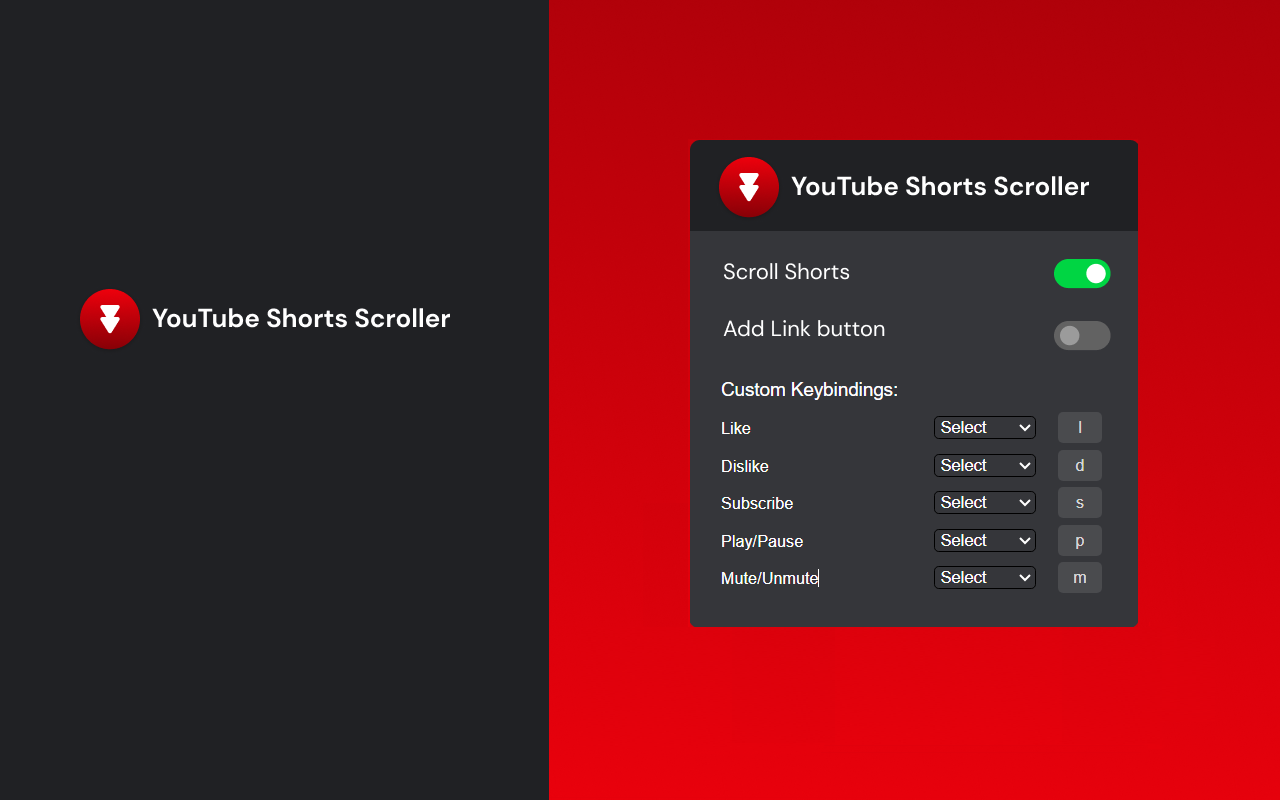Click the 'Like' keybinding label
1280x800 pixels.
(736, 428)
